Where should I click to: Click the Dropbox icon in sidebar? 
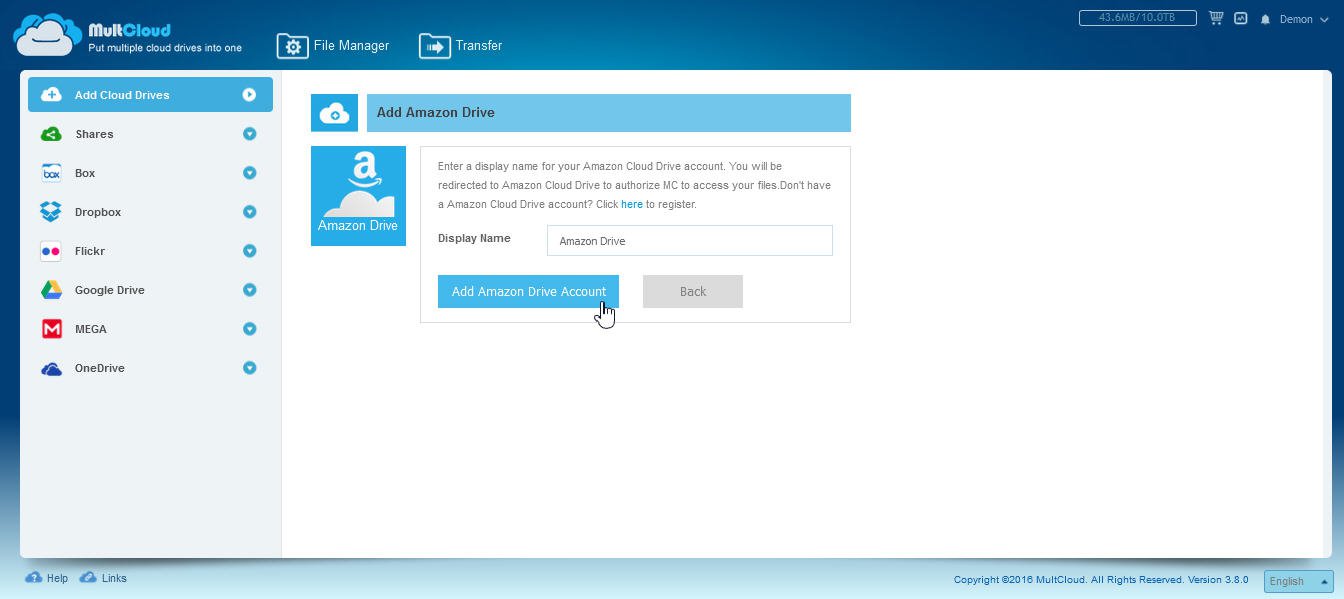pos(51,212)
